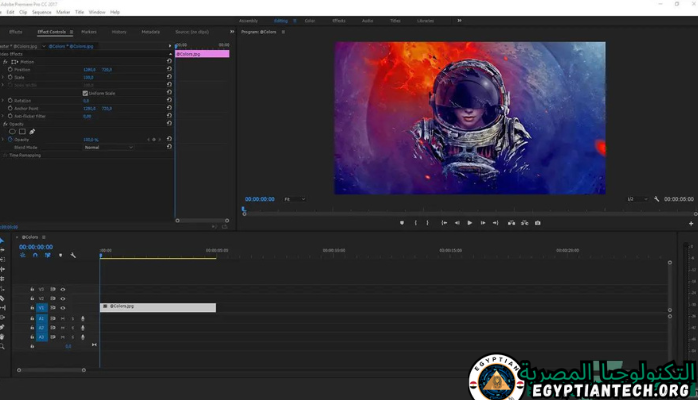
Task: Reset the Blend Mode parameter
Action: [169, 147]
